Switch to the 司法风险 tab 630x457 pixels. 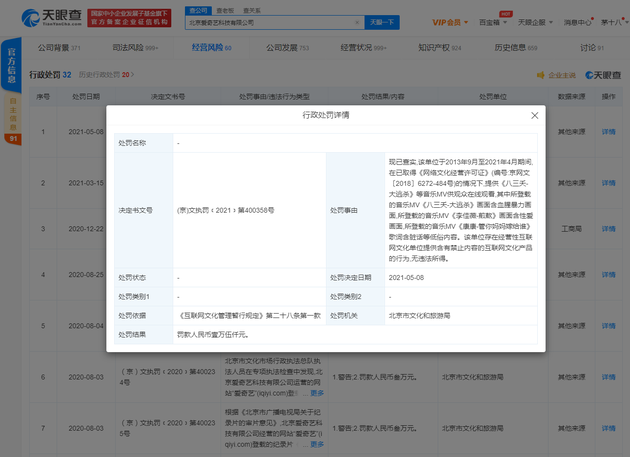click(x=135, y=48)
